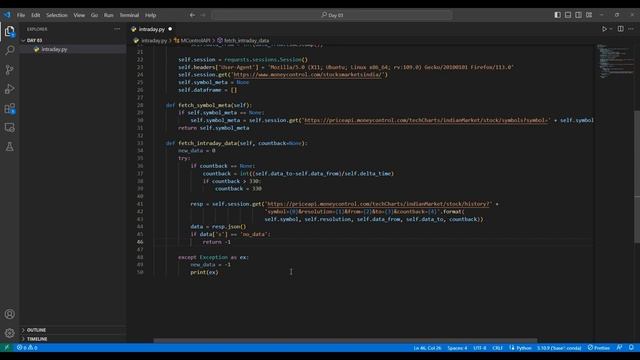Open the Edit menu
This screenshot has height=360, width=640.
[x=36, y=15]
